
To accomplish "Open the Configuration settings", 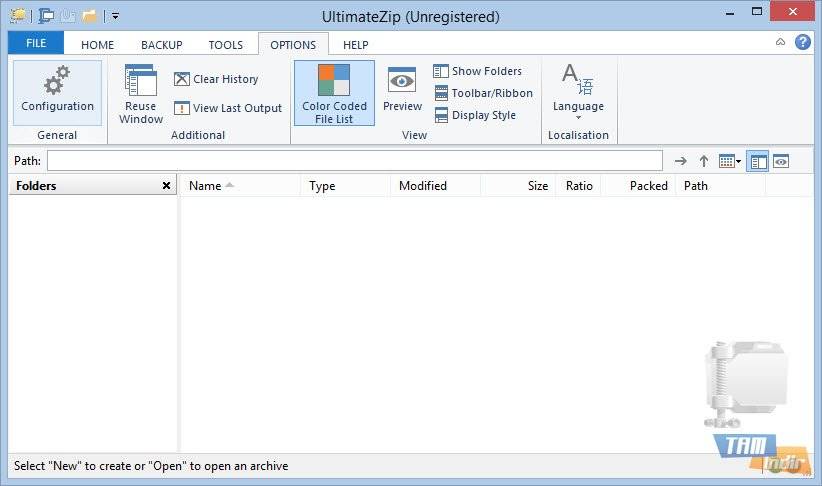I will [57, 91].
